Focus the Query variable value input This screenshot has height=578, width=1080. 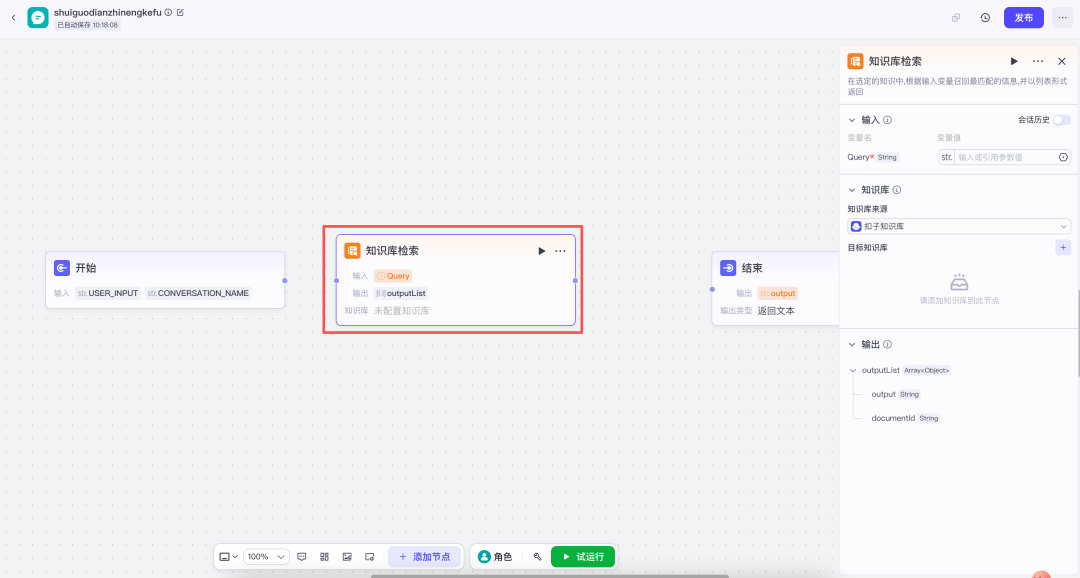[1006, 157]
